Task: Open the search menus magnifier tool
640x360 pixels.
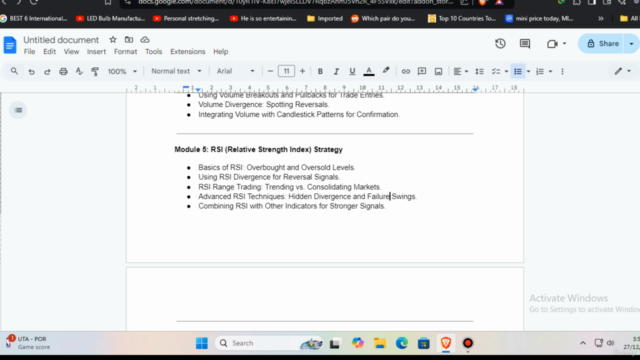Action: (14, 71)
